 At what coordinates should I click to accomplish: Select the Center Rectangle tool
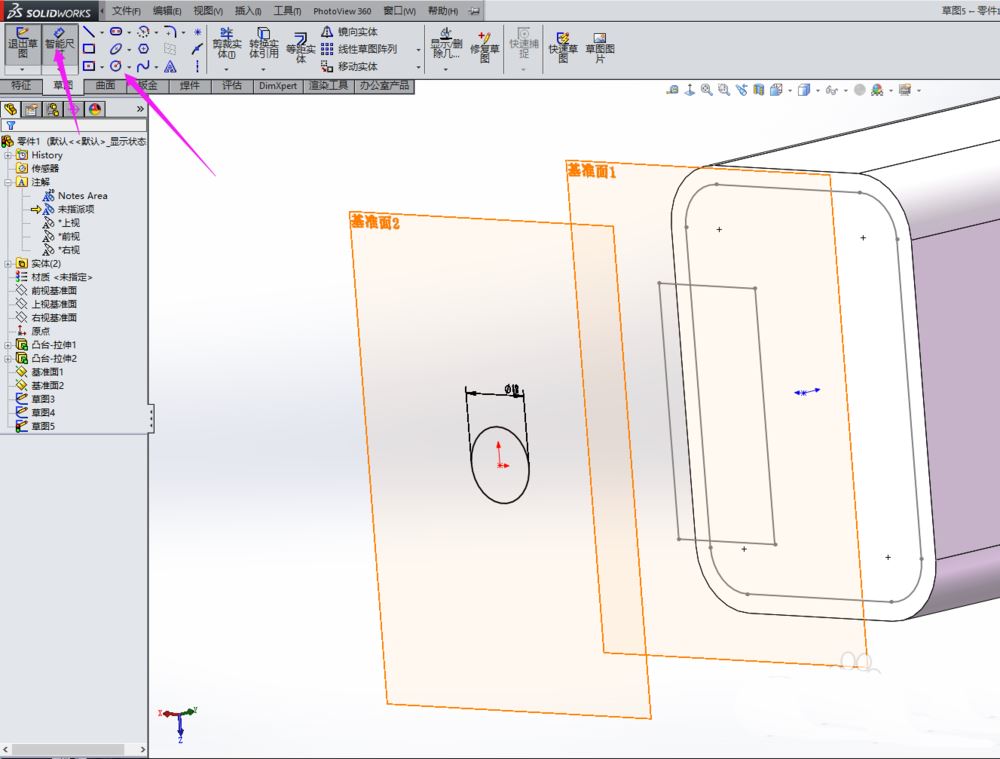click(89, 66)
